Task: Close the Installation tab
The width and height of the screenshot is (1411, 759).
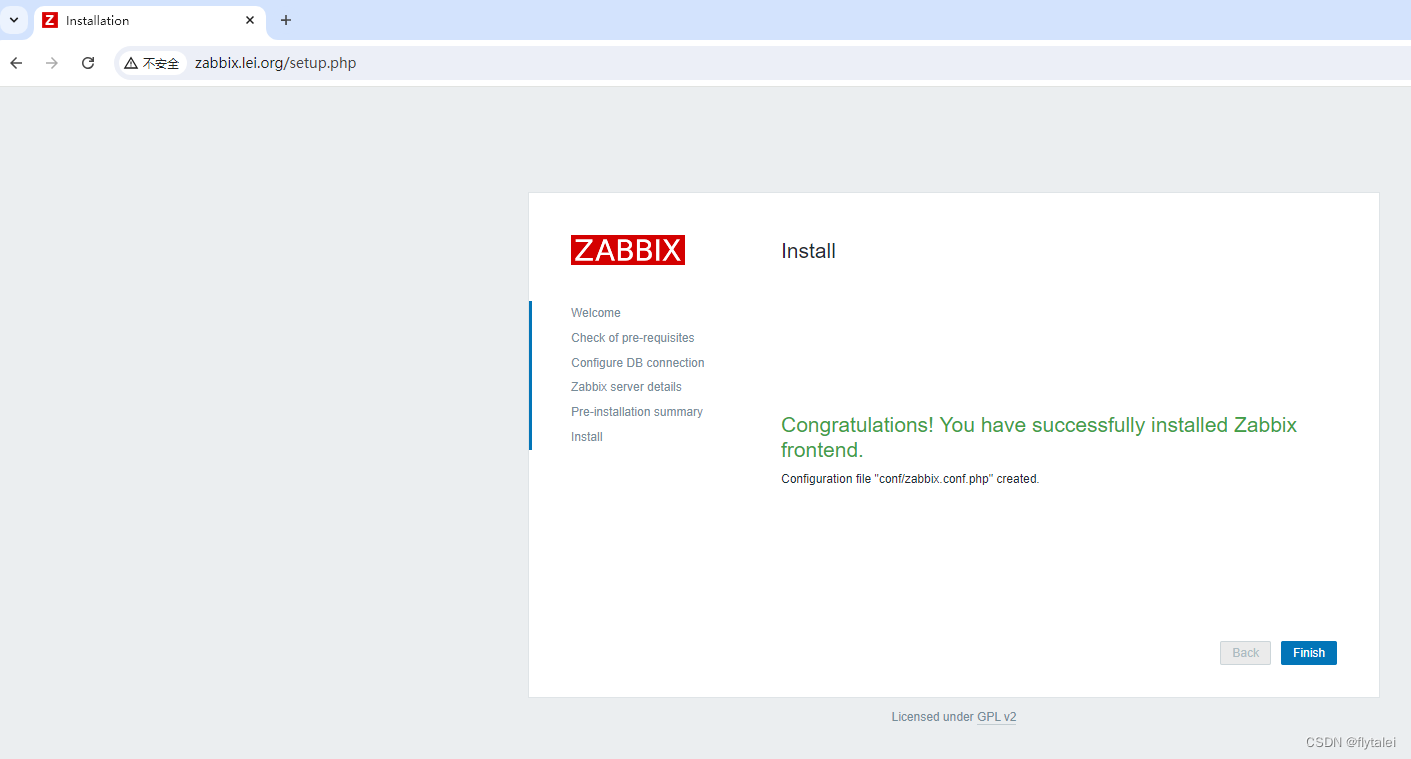Action: (x=250, y=20)
